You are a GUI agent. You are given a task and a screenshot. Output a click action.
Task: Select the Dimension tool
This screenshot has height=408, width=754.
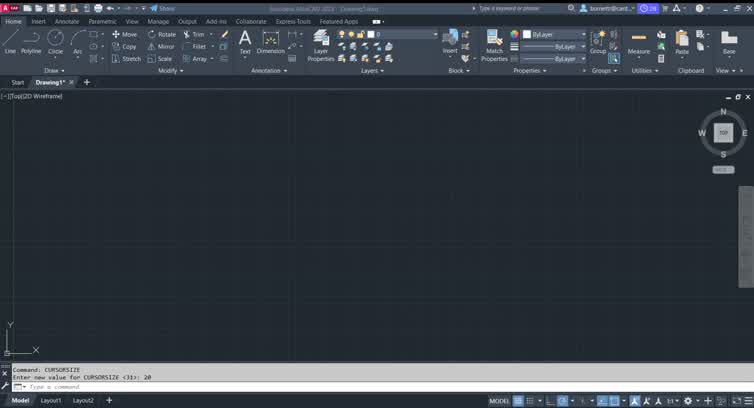[x=271, y=41]
